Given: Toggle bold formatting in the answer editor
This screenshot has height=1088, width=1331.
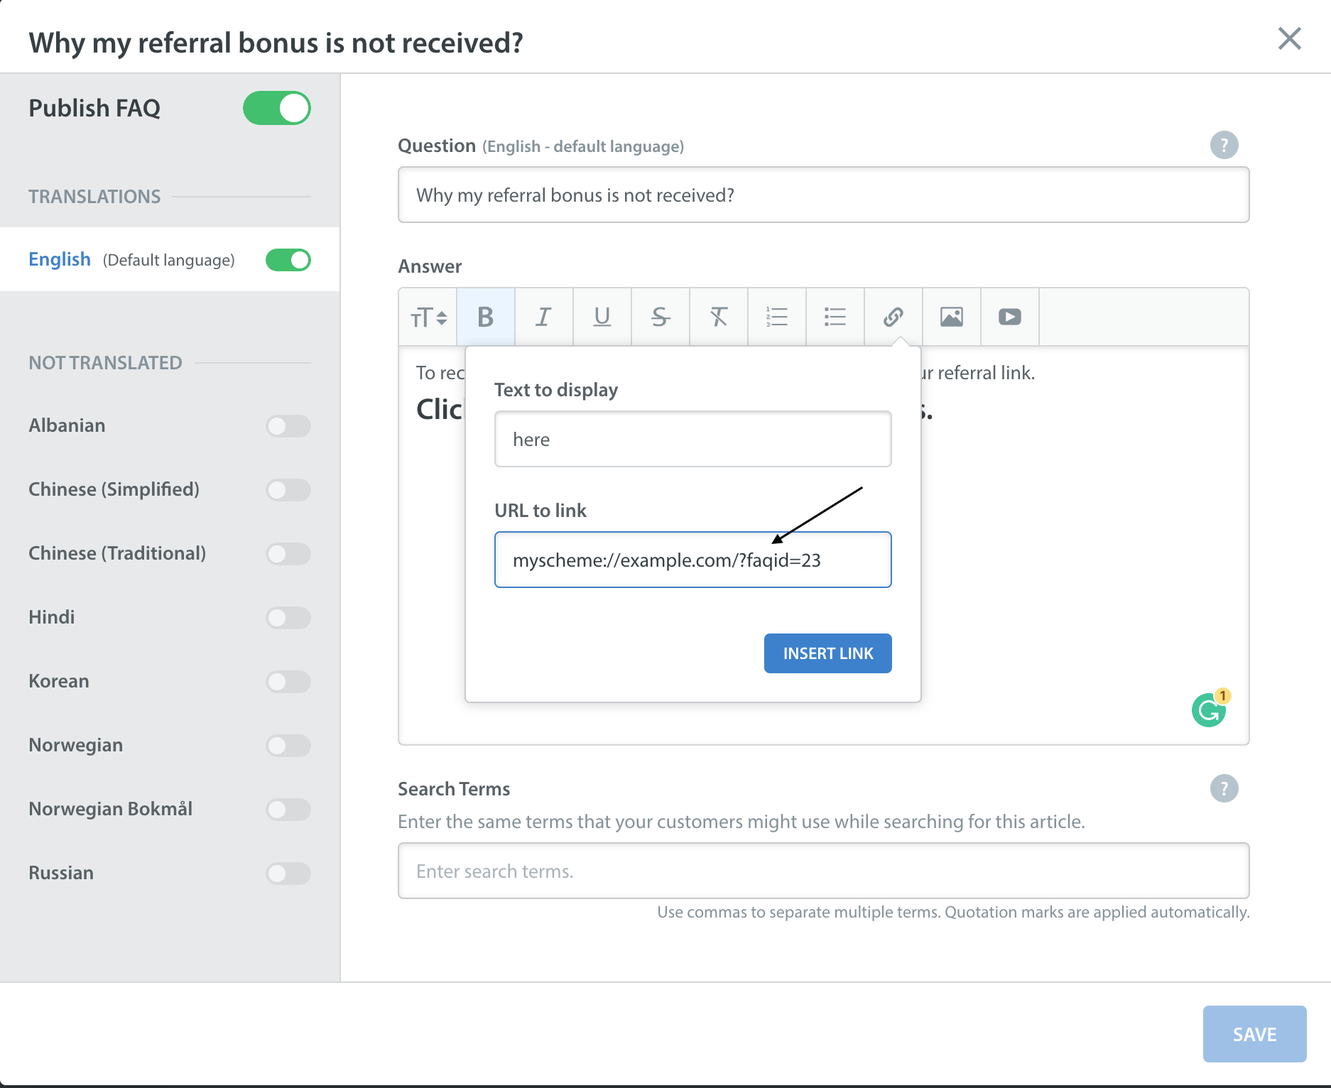Looking at the screenshot, I should coord(486,316).
